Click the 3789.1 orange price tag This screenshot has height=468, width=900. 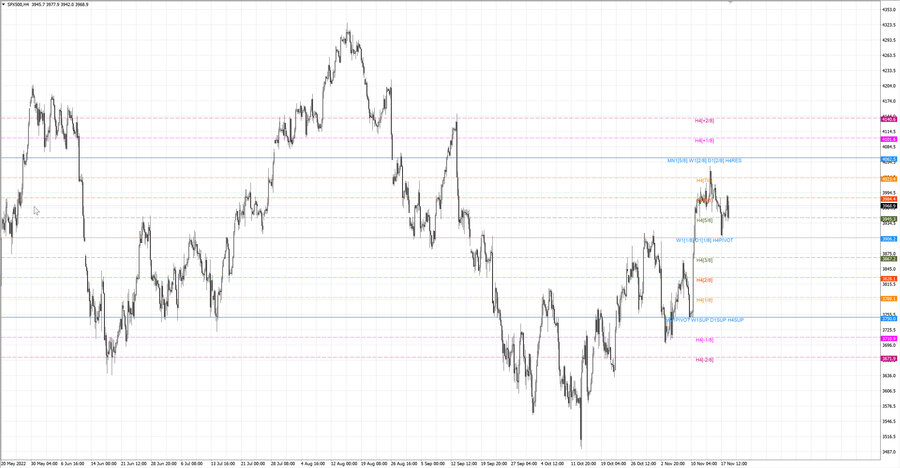(x=889, y=299)
